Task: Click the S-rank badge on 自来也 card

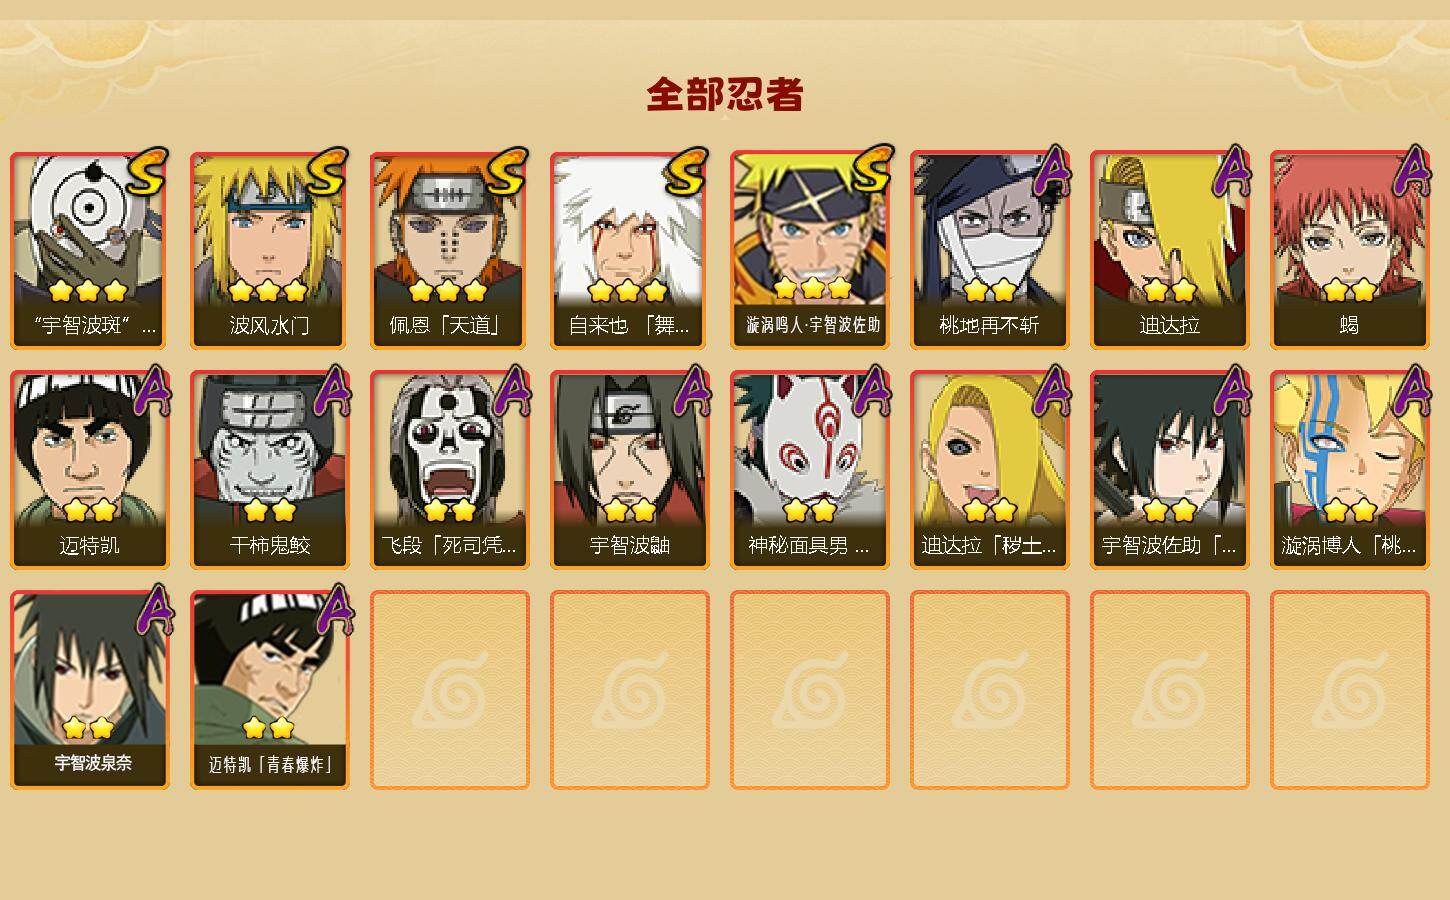Action: tap(686, 172)
